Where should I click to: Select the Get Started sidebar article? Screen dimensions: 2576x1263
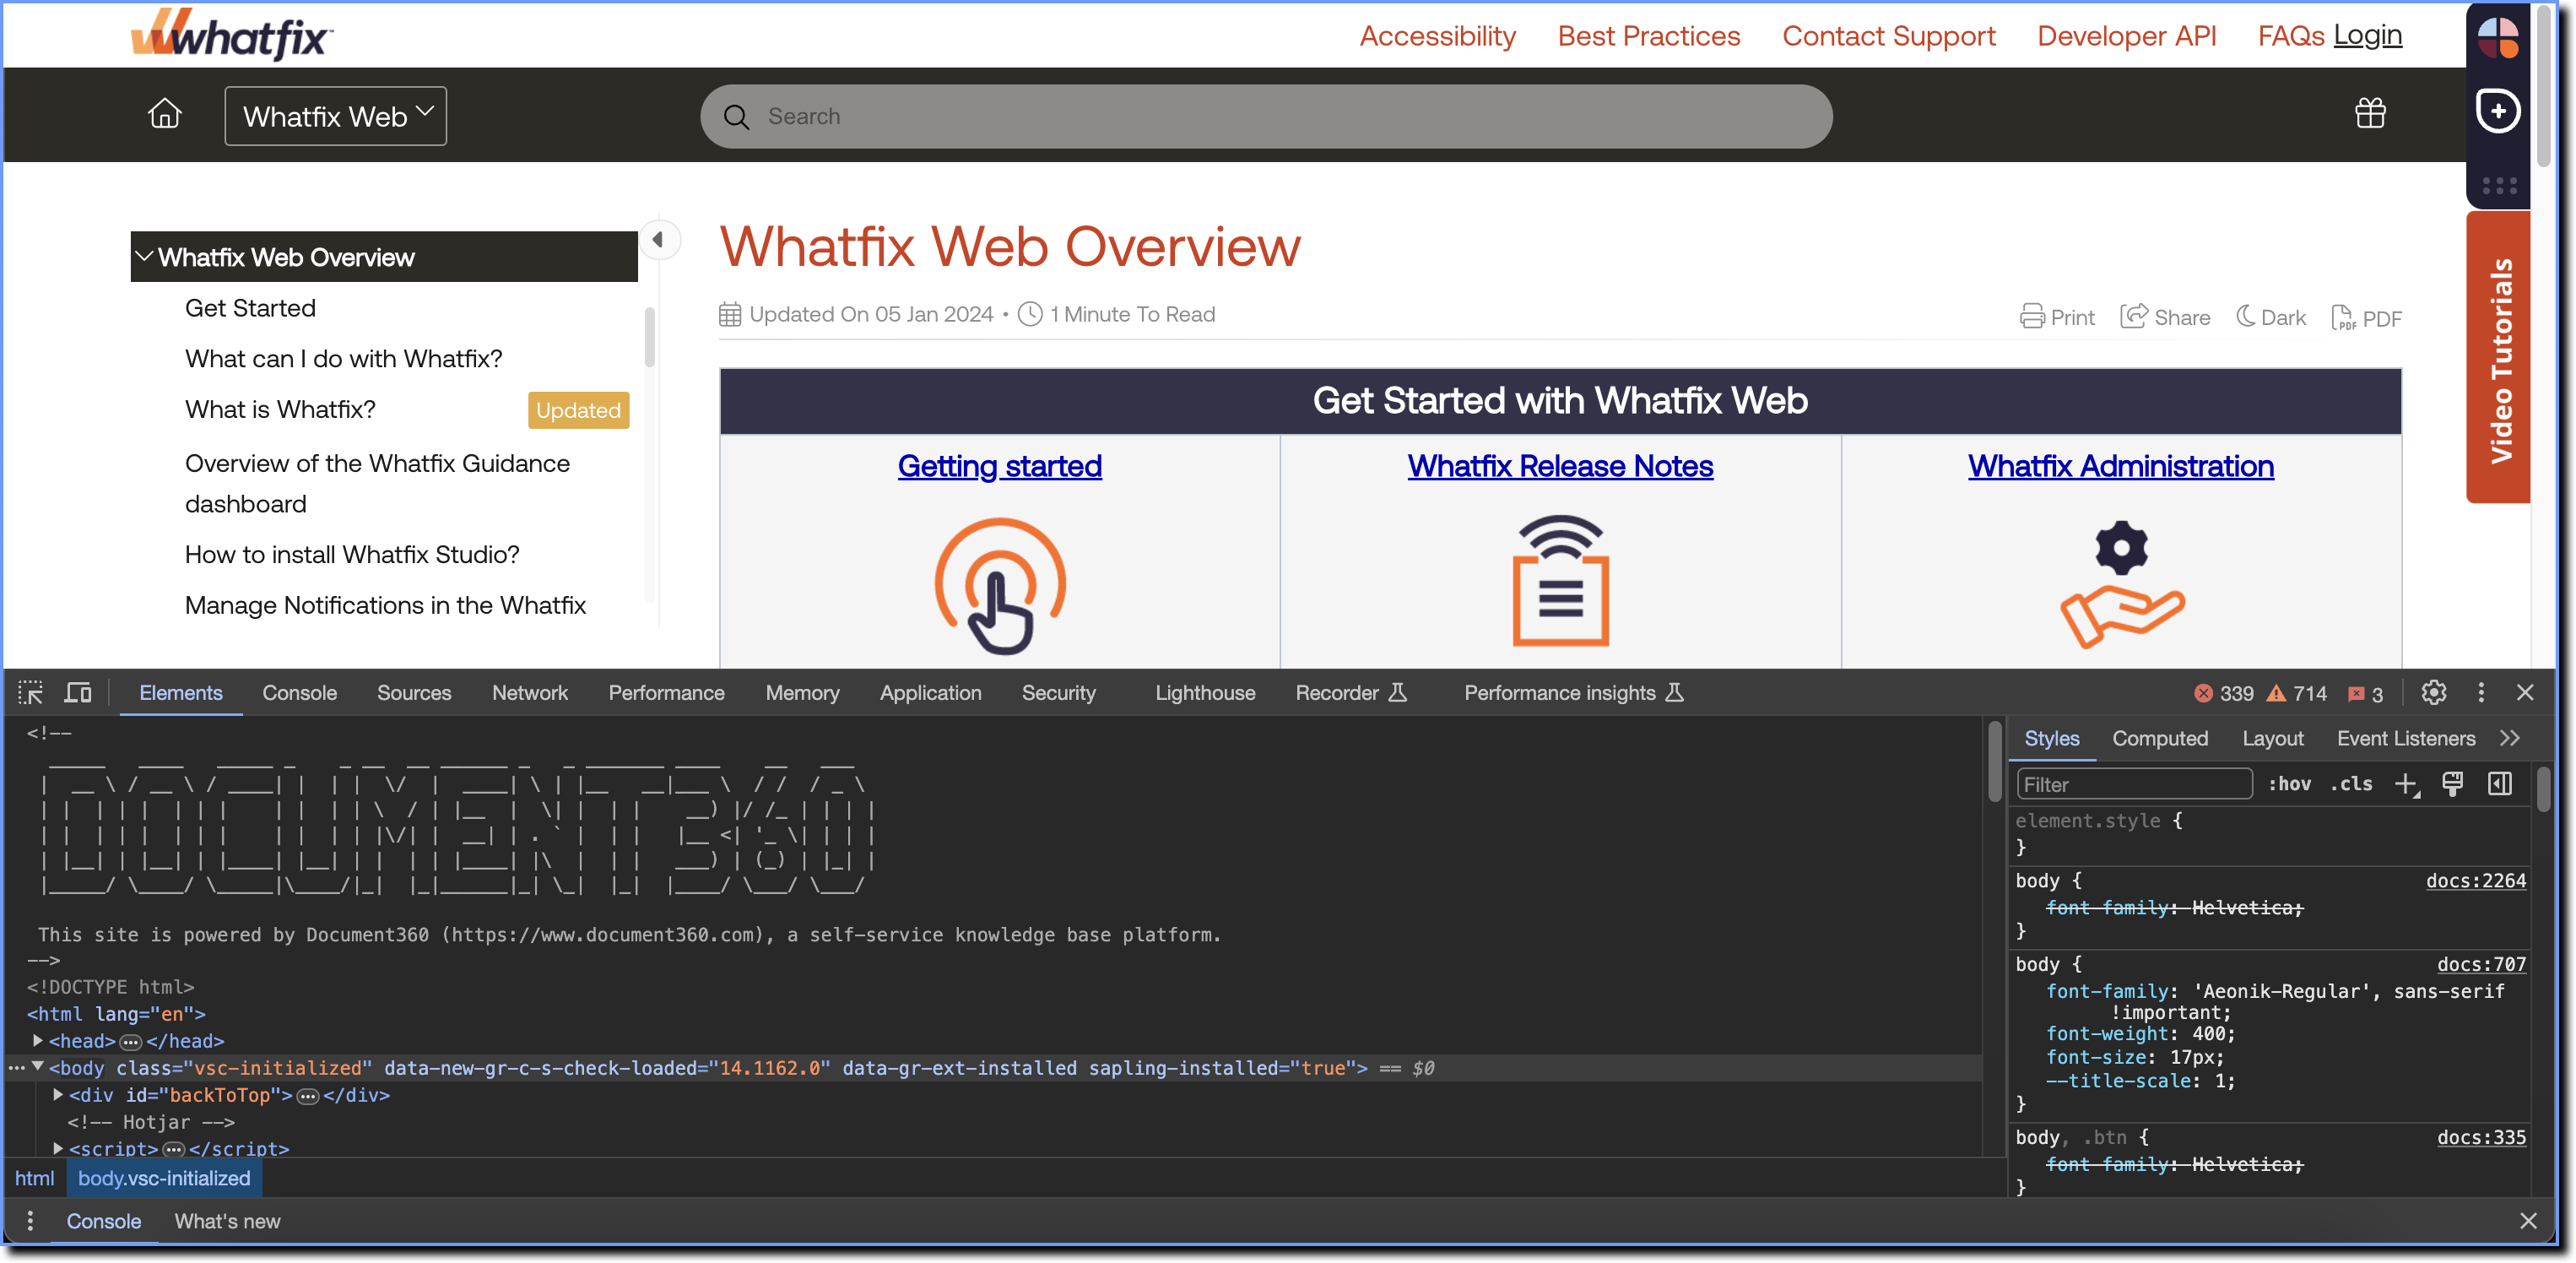pos(250,308)
